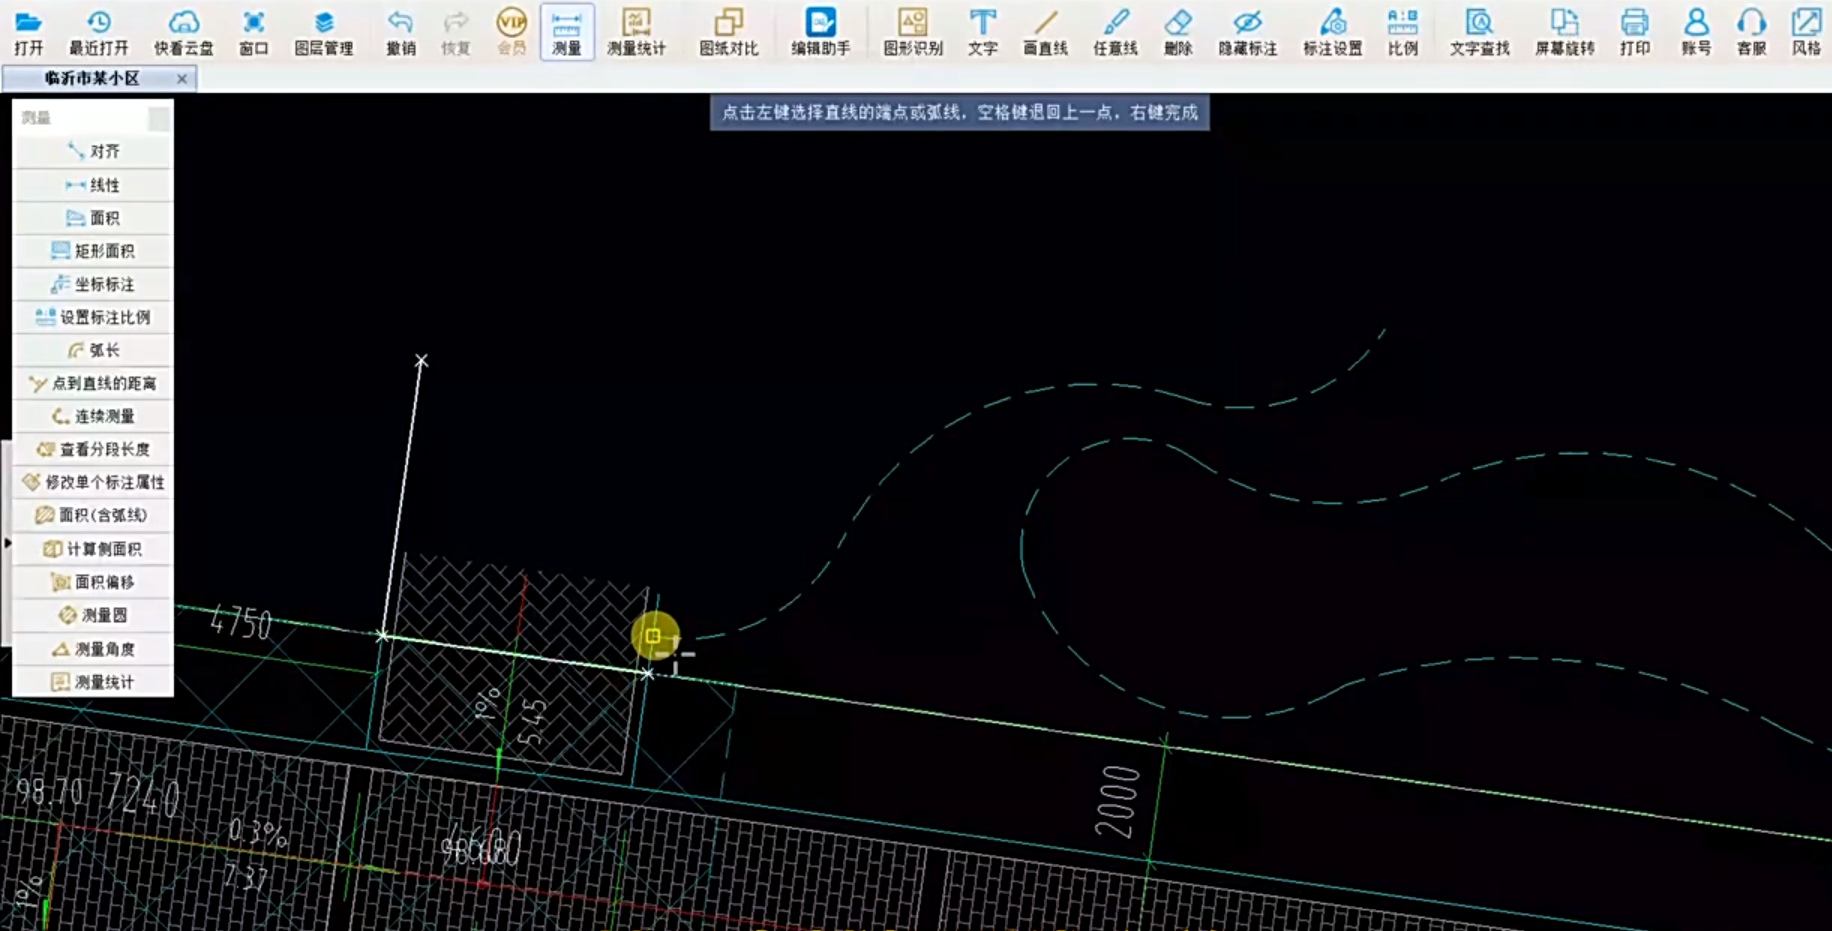
Task: Open 测量统计 in the top toolbar
Action: (x=636, y=31)
